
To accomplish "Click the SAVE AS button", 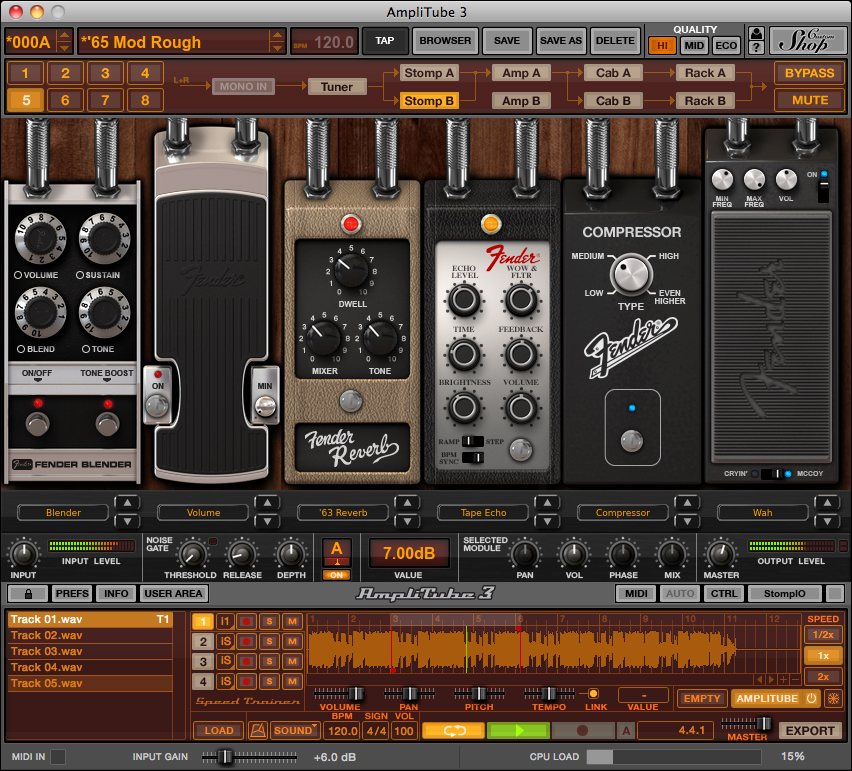I will click(x=560, y=41).
